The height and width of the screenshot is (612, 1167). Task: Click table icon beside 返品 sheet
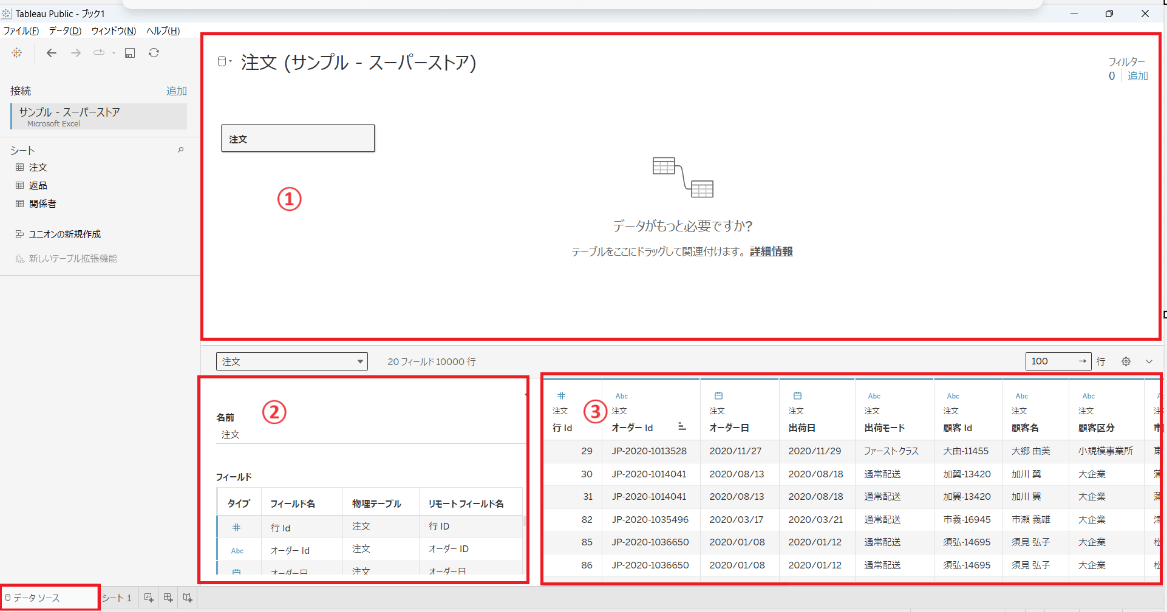click(20, 185)
